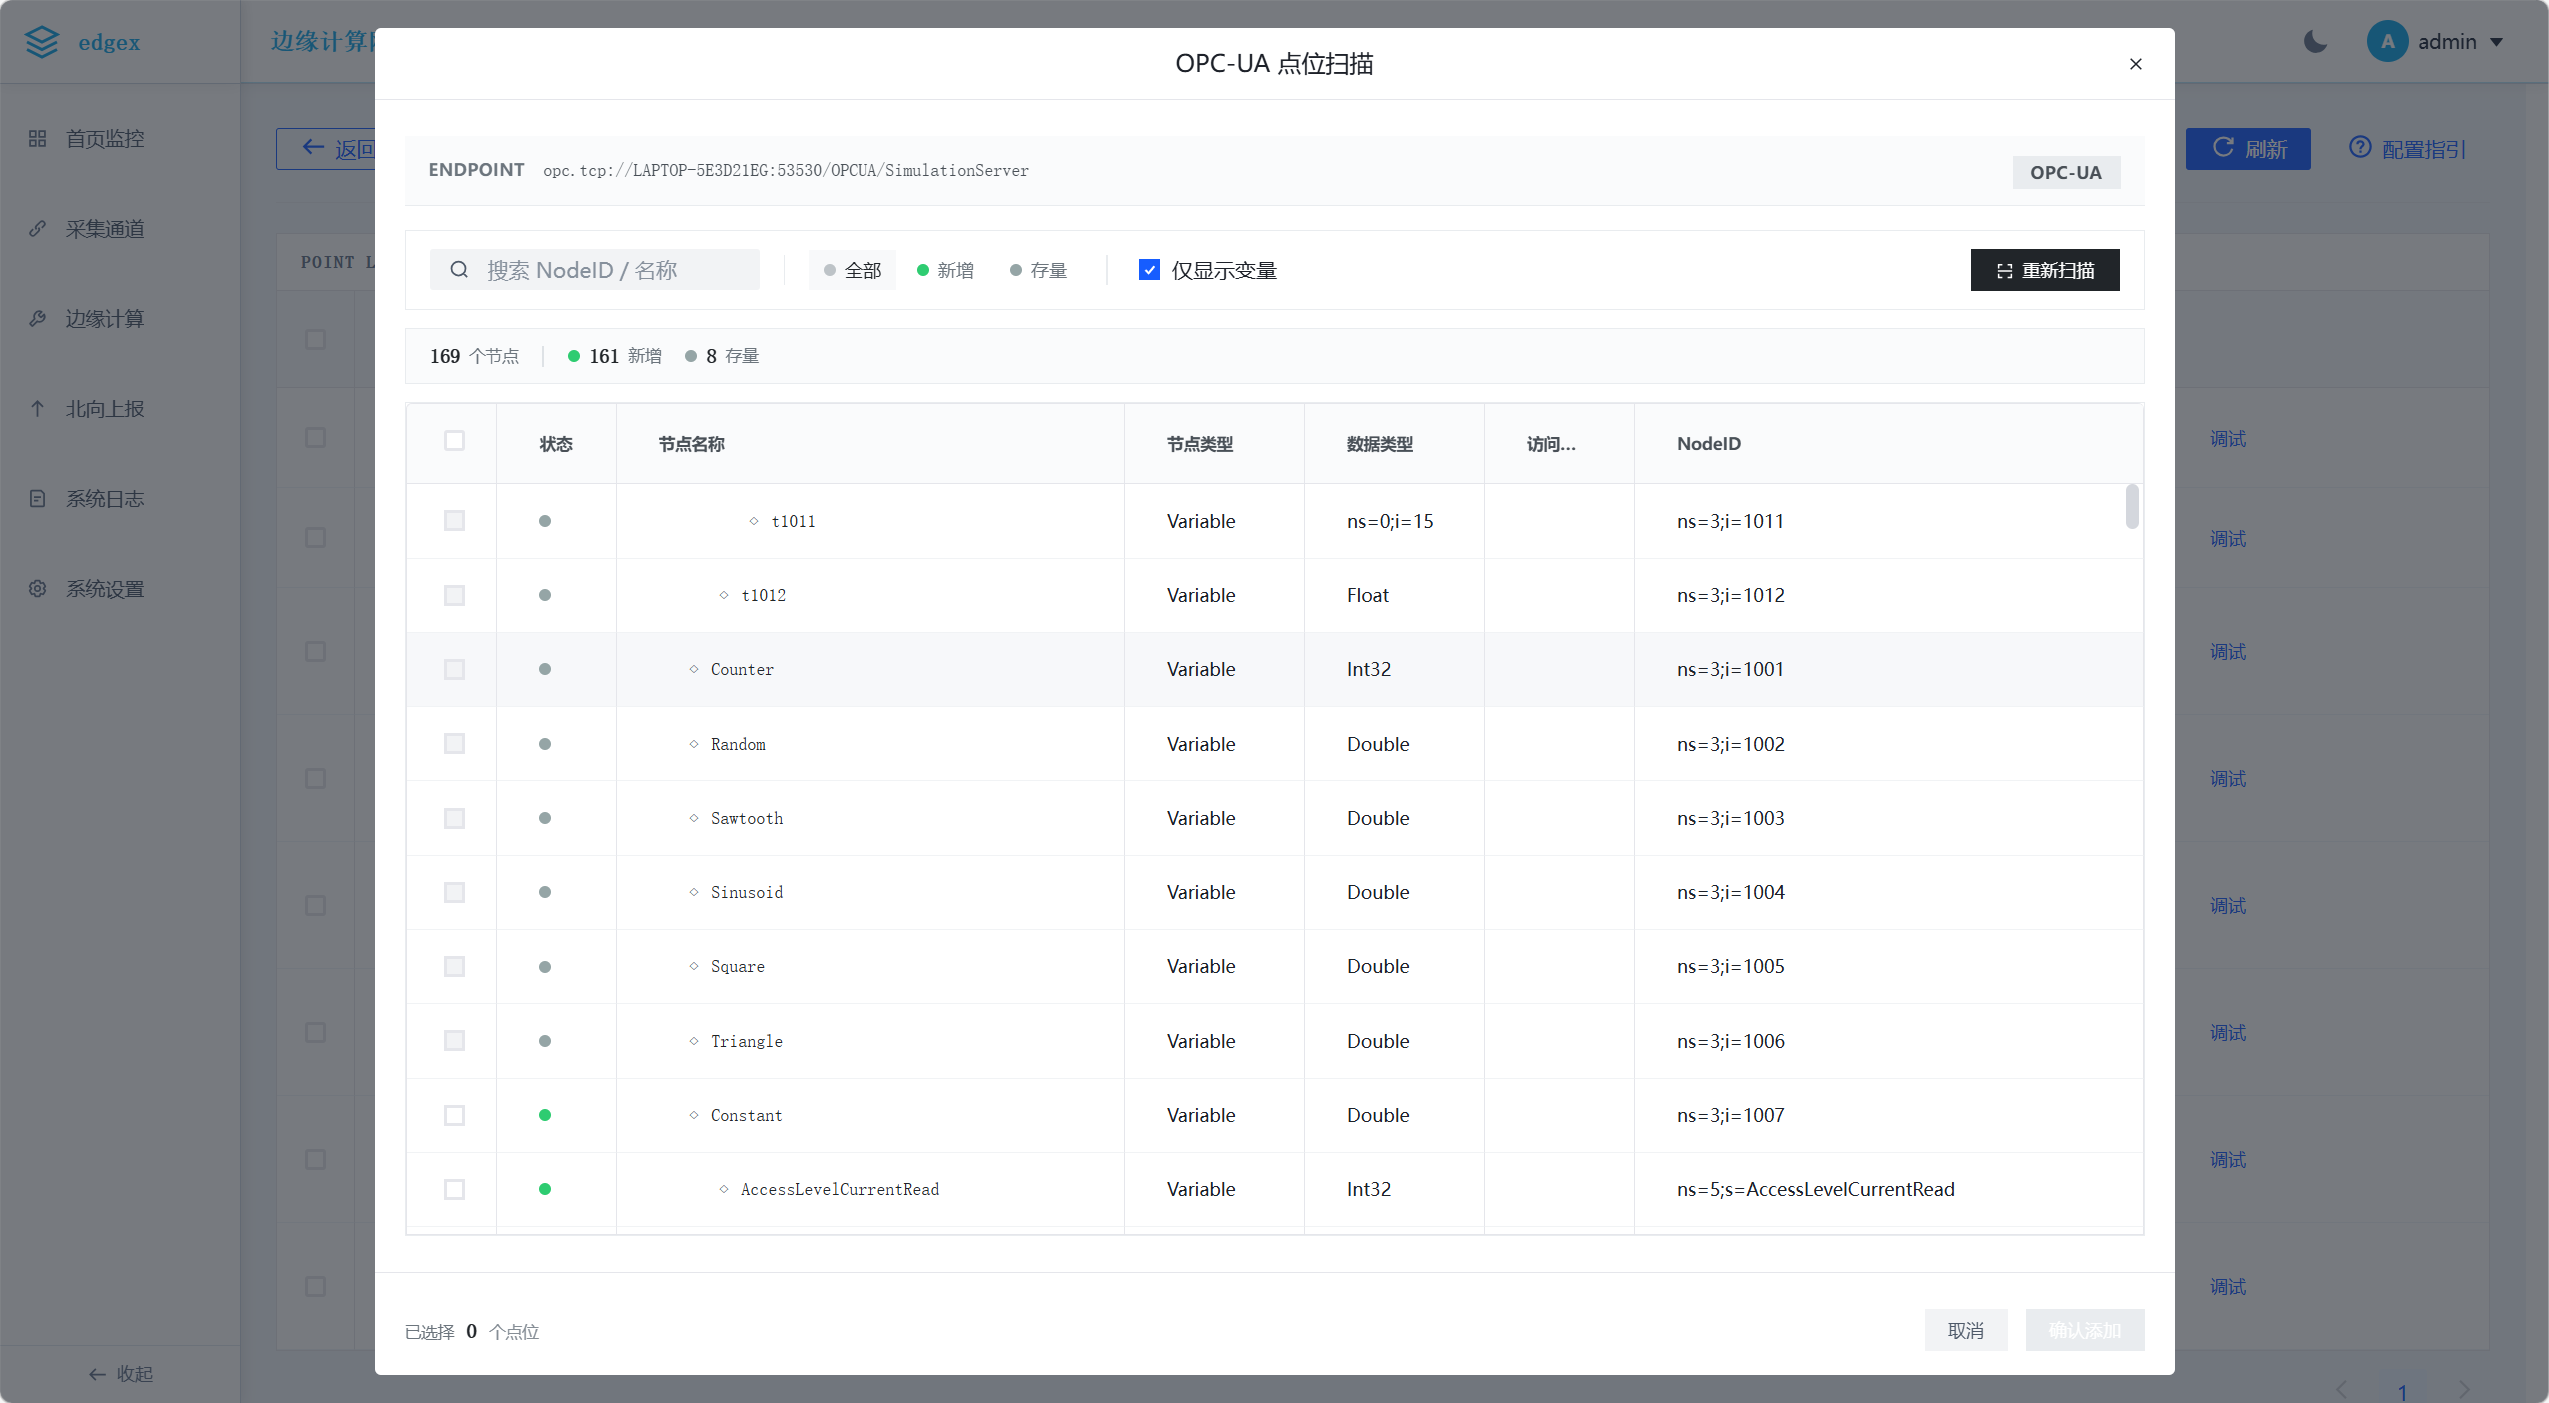Click the Sawtooth node diamond icon
The image size is (2549, 1403).
tap(694, 818)
